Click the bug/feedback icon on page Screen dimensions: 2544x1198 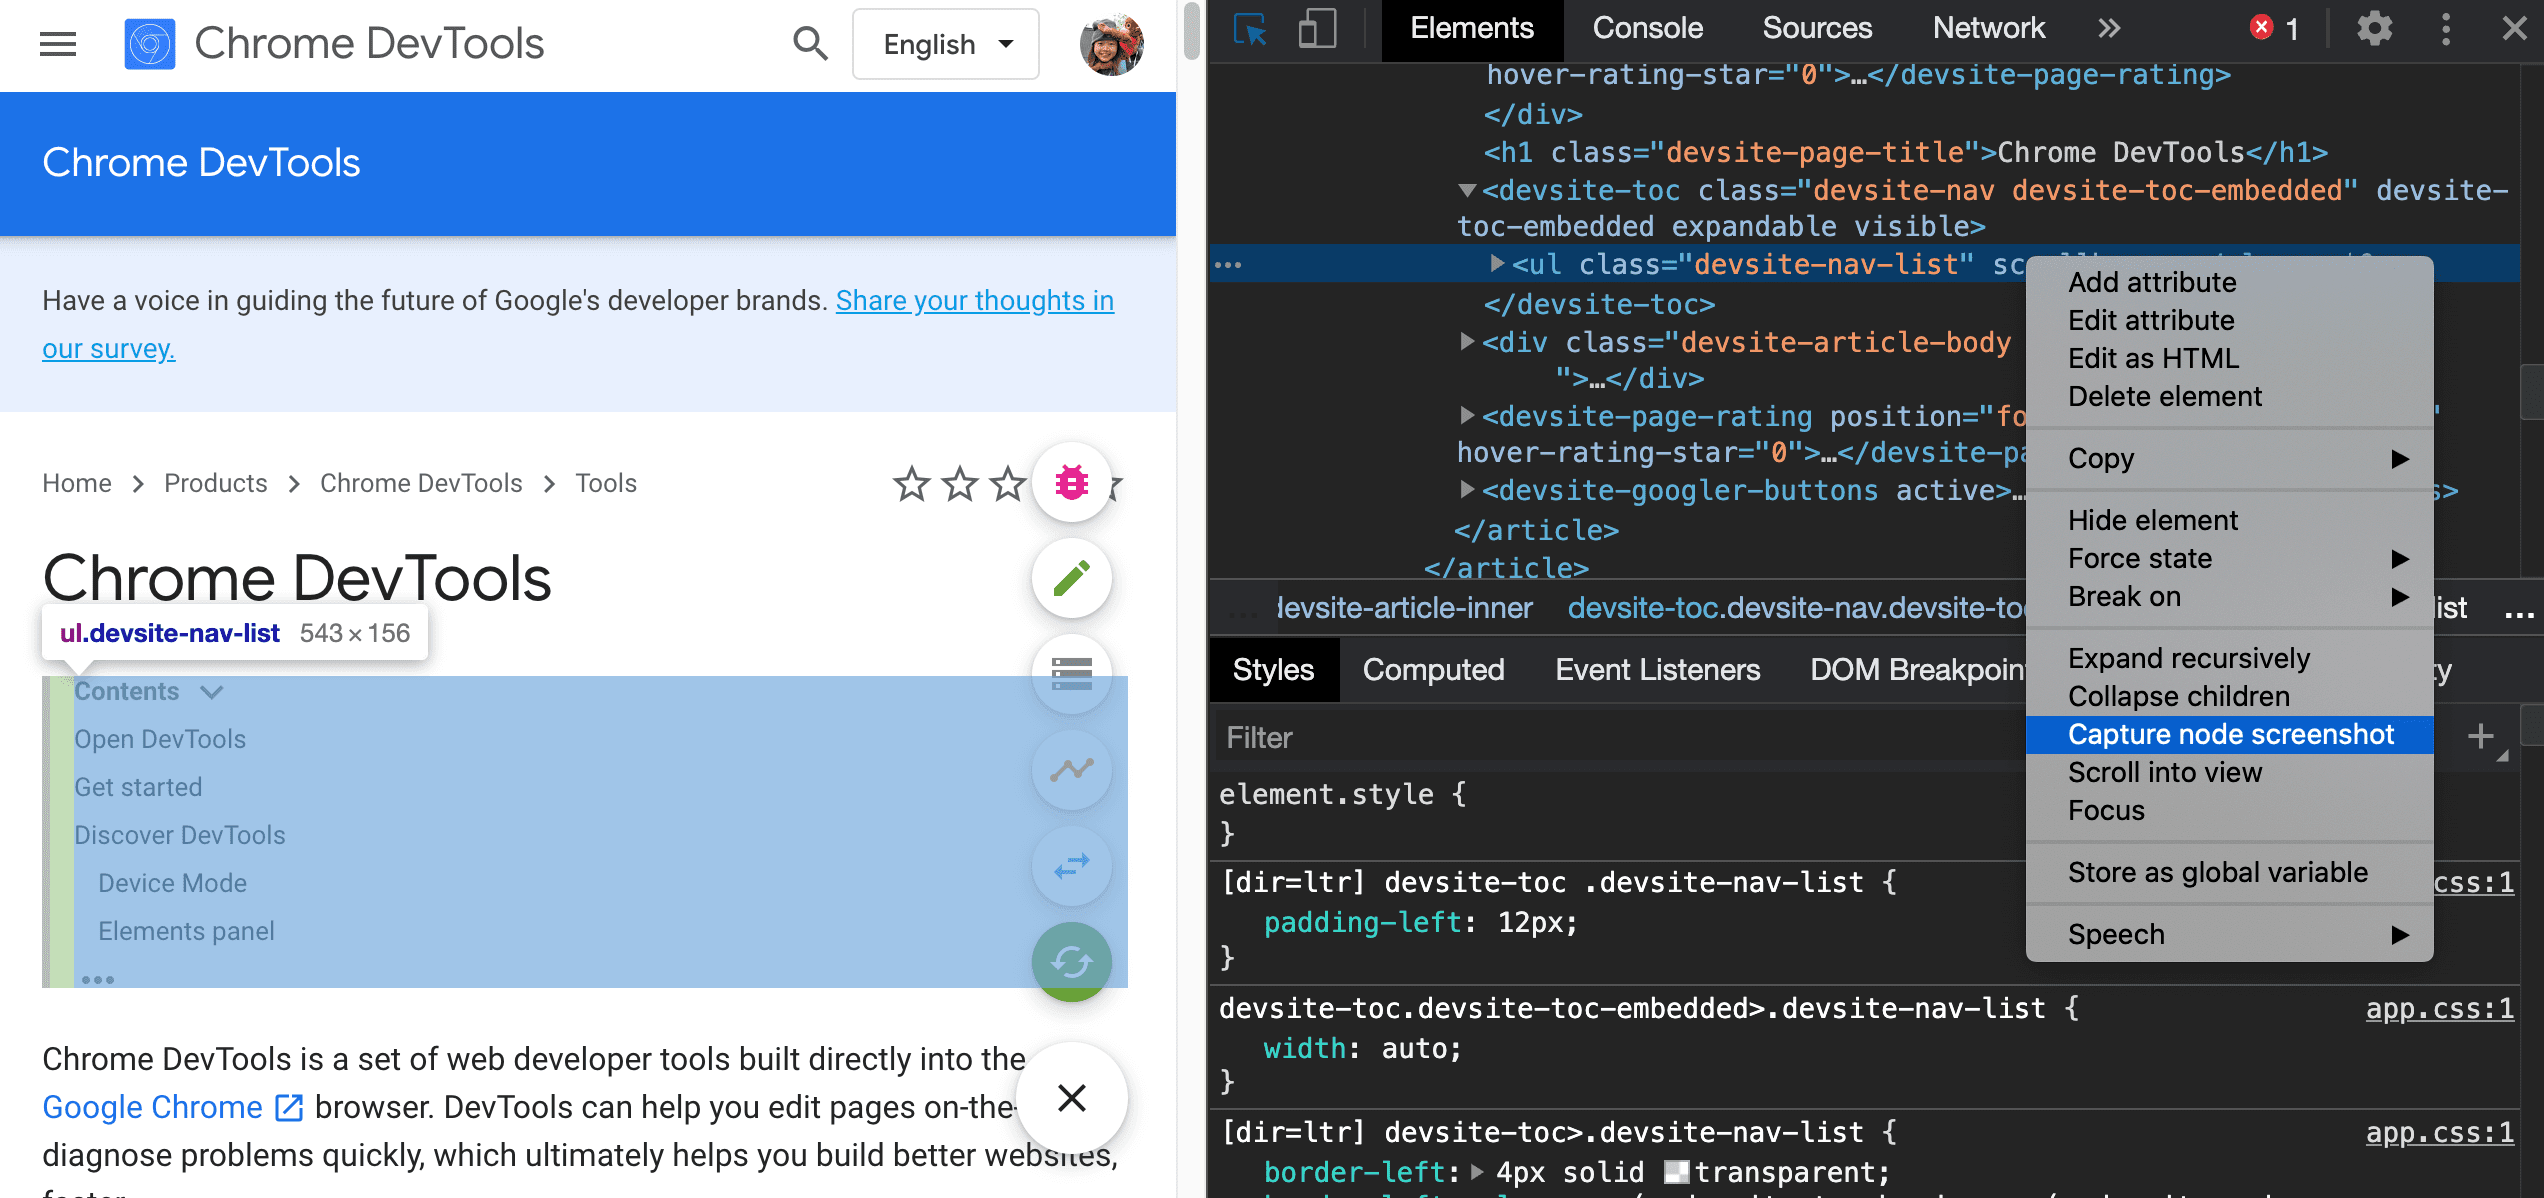click(1069, 482)
